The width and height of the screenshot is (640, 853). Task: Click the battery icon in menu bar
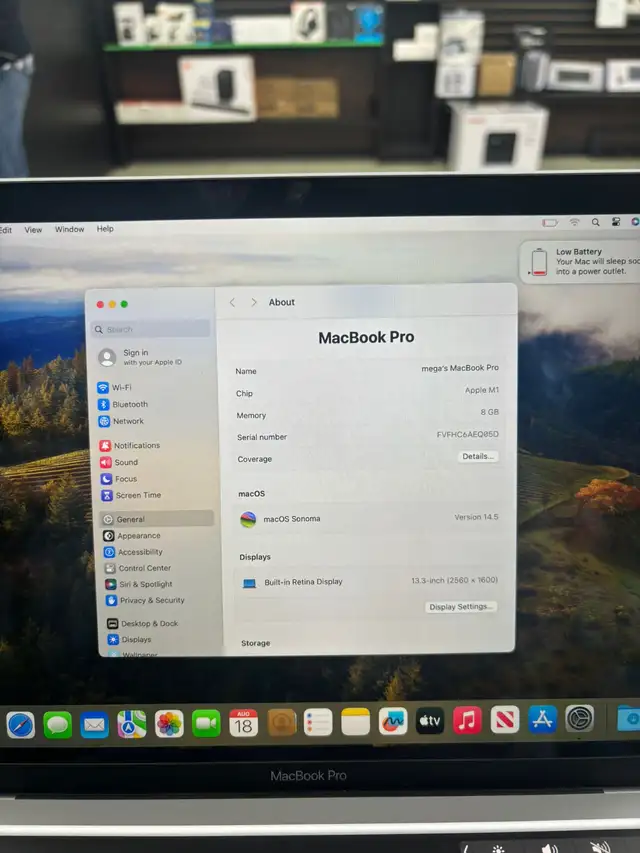pos(550,223)
